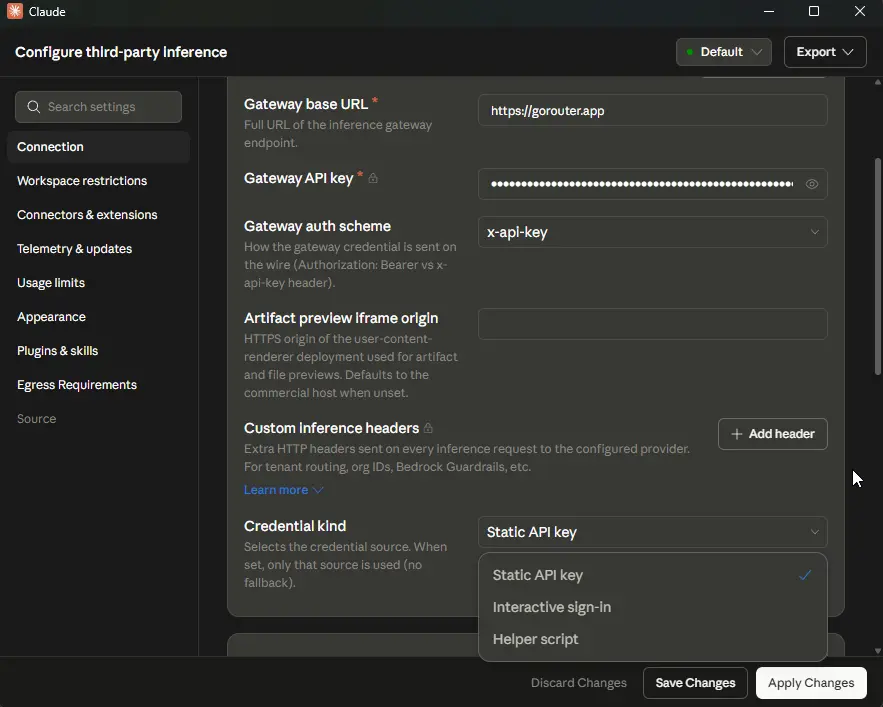Choose Interactive sign-in option
Image resolution: width=883 pixels, height=707 pixels.
tap(652, 607)
